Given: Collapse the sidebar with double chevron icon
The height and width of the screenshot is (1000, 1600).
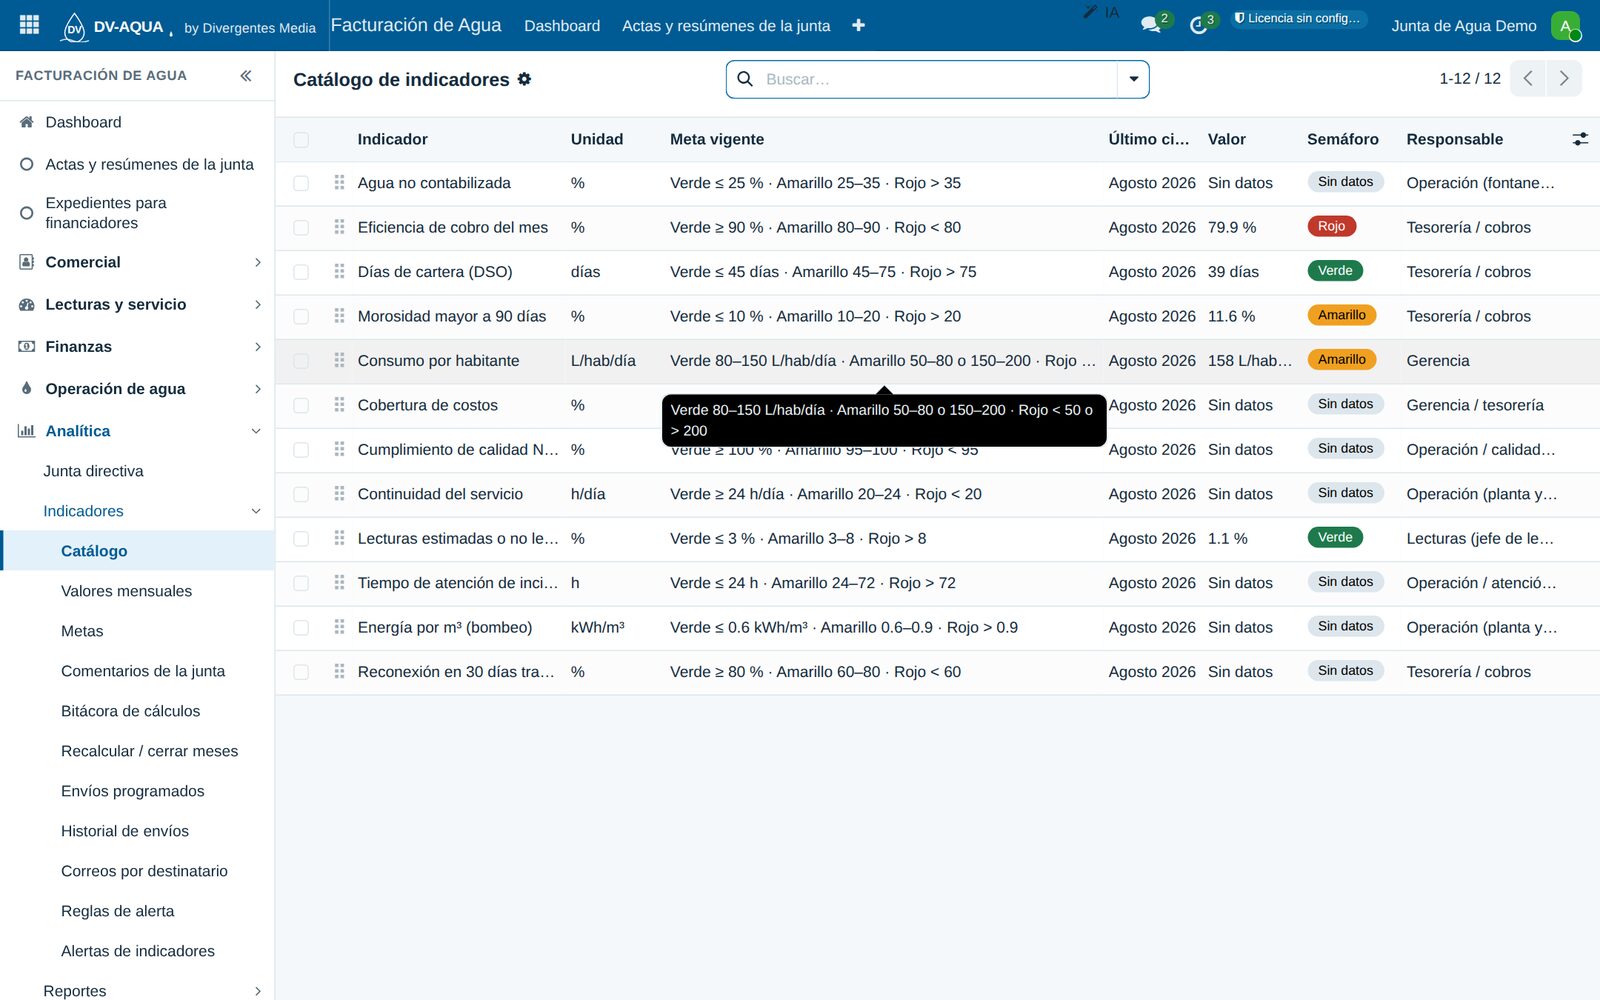Looking at the screenshot, I should (246, 75).
